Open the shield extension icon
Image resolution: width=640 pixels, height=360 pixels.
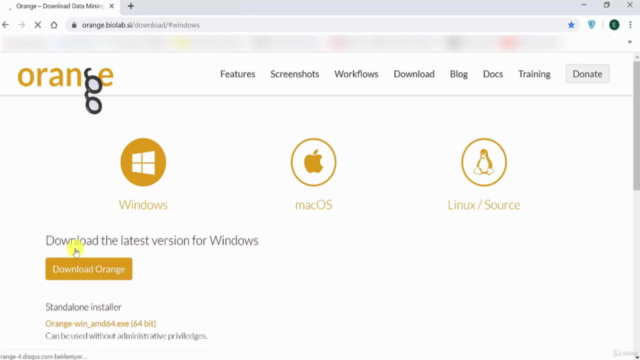click(x=591, y=25)
